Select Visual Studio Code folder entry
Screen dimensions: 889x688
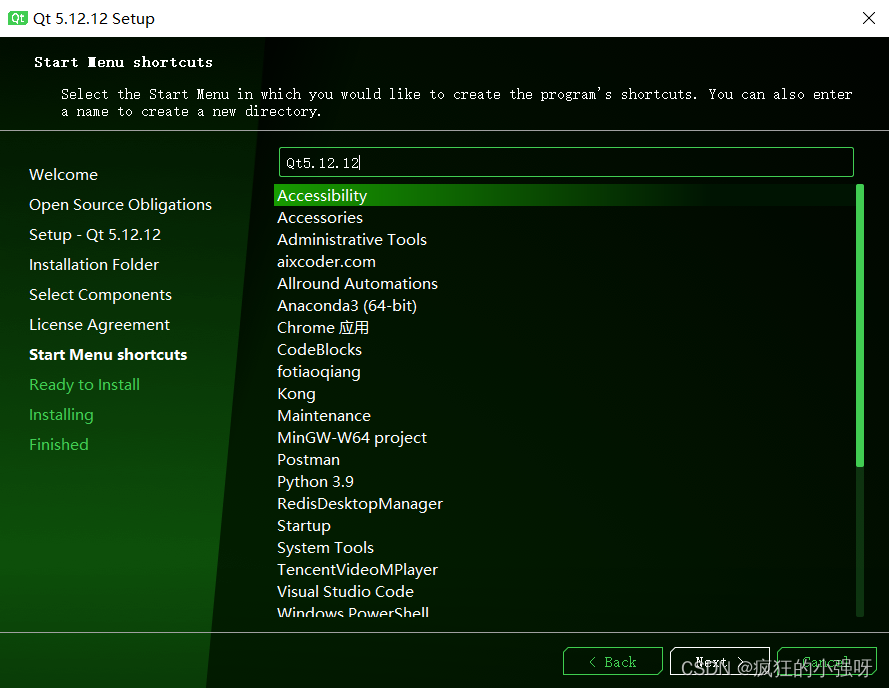(564, 592)
